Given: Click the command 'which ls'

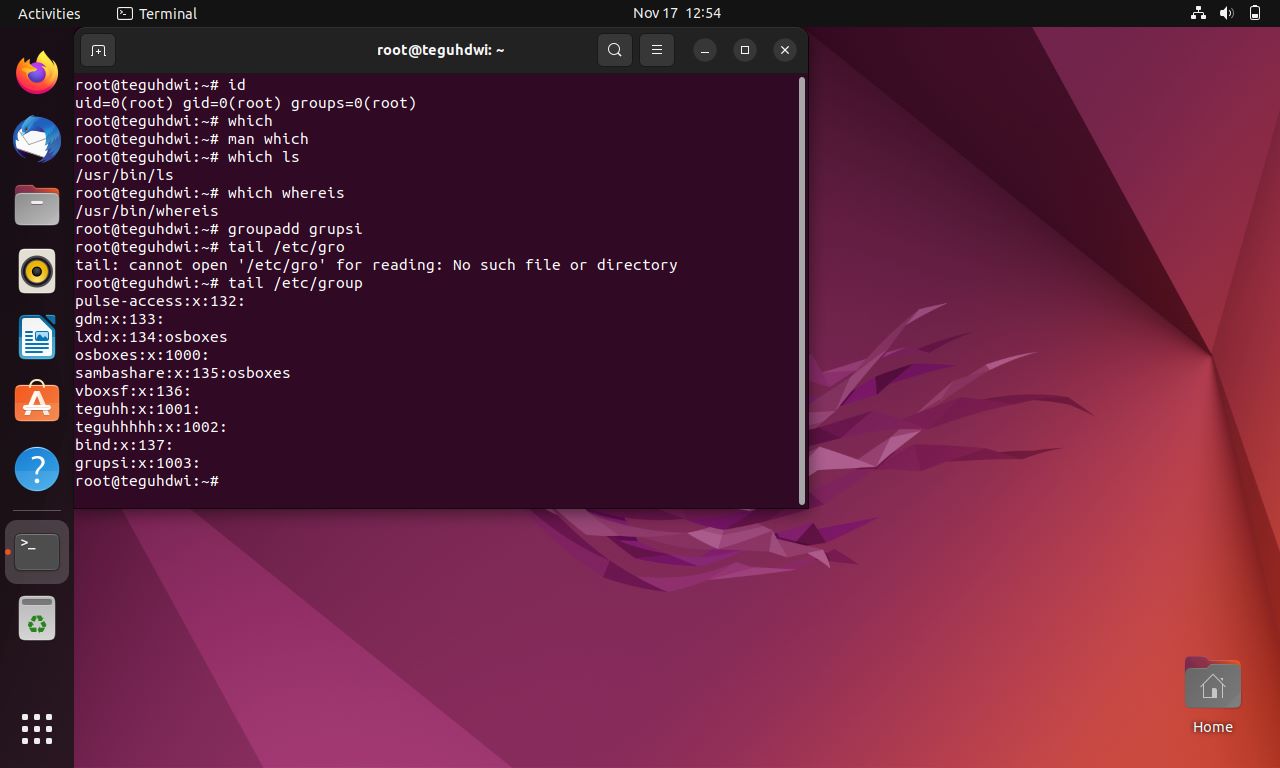Looking at the screenshot, I should point(263,157).
